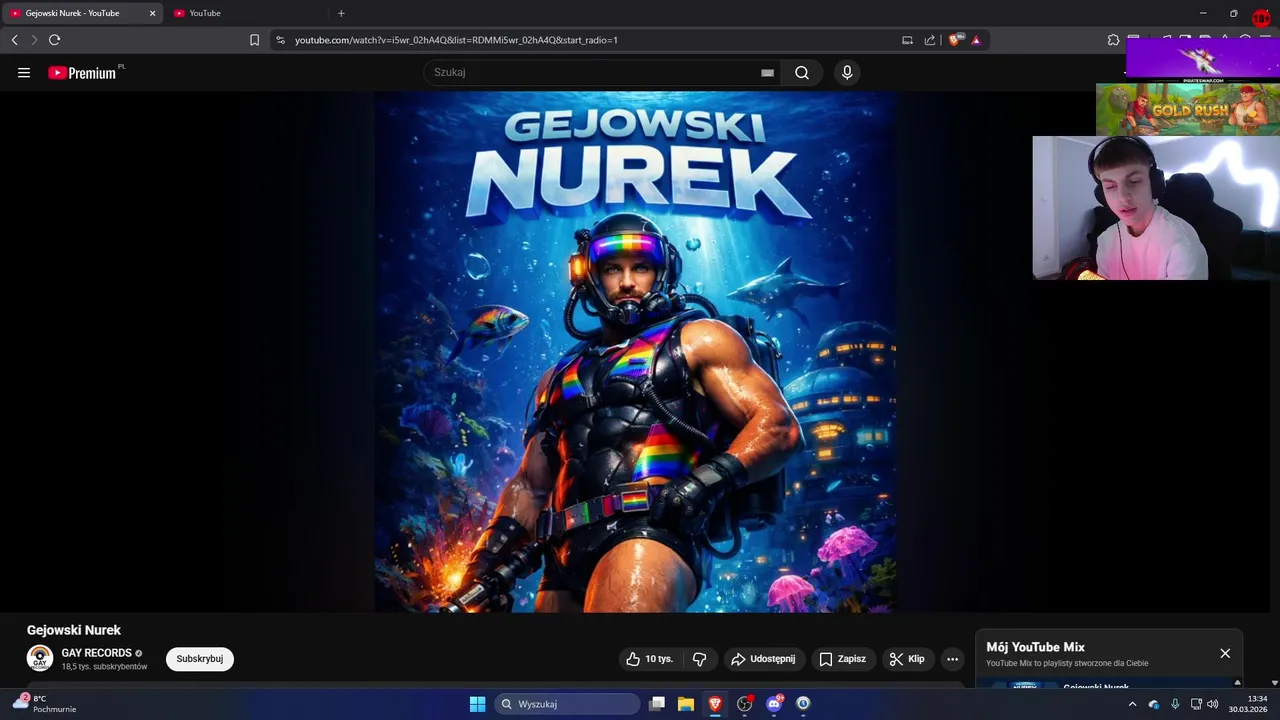Start voice search with the microphone
This screenshot has height=720, width=1280.
pyautogui.click(x=847, y=72)
